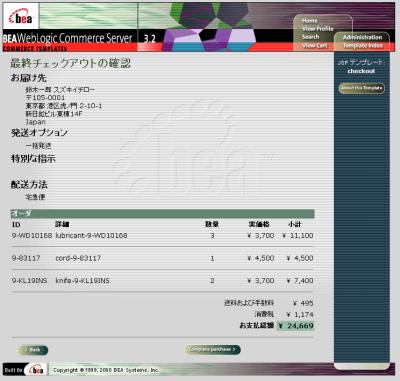Select lubricant-9-WD10168 item description
400x381 pixels.
tap(91, 235)
